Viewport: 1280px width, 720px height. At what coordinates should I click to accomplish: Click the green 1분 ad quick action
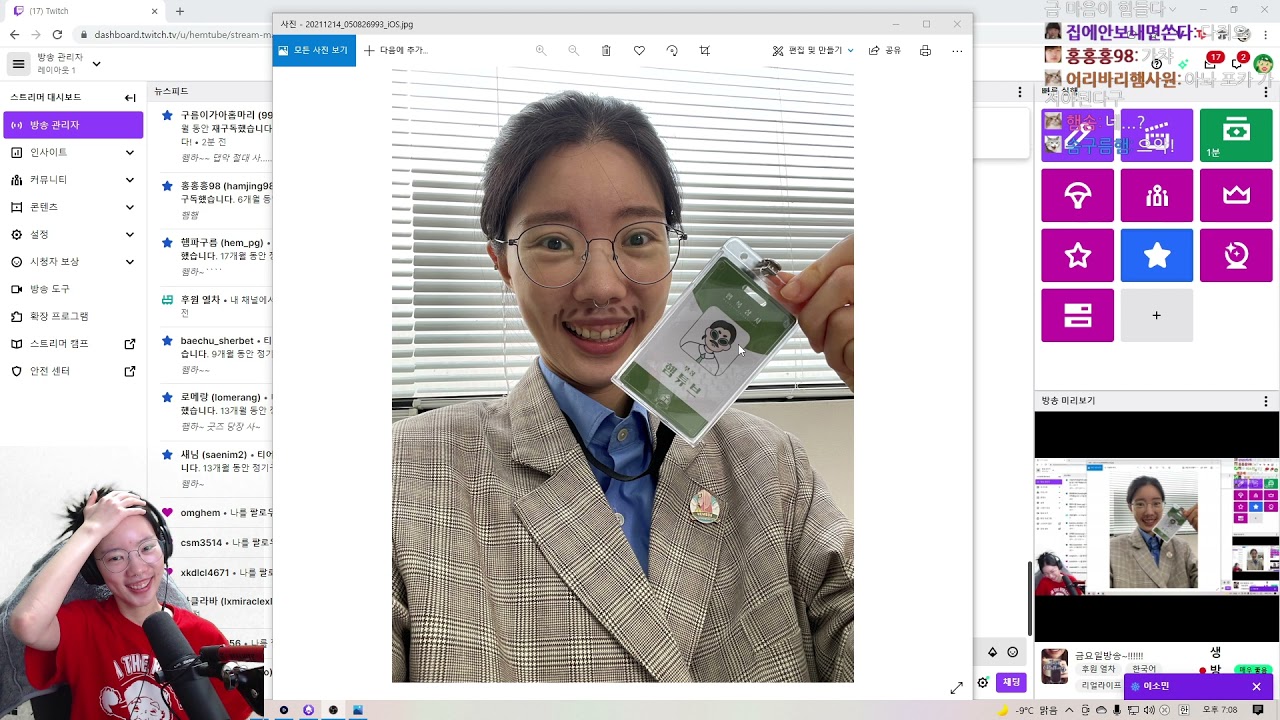[1236, 135]
